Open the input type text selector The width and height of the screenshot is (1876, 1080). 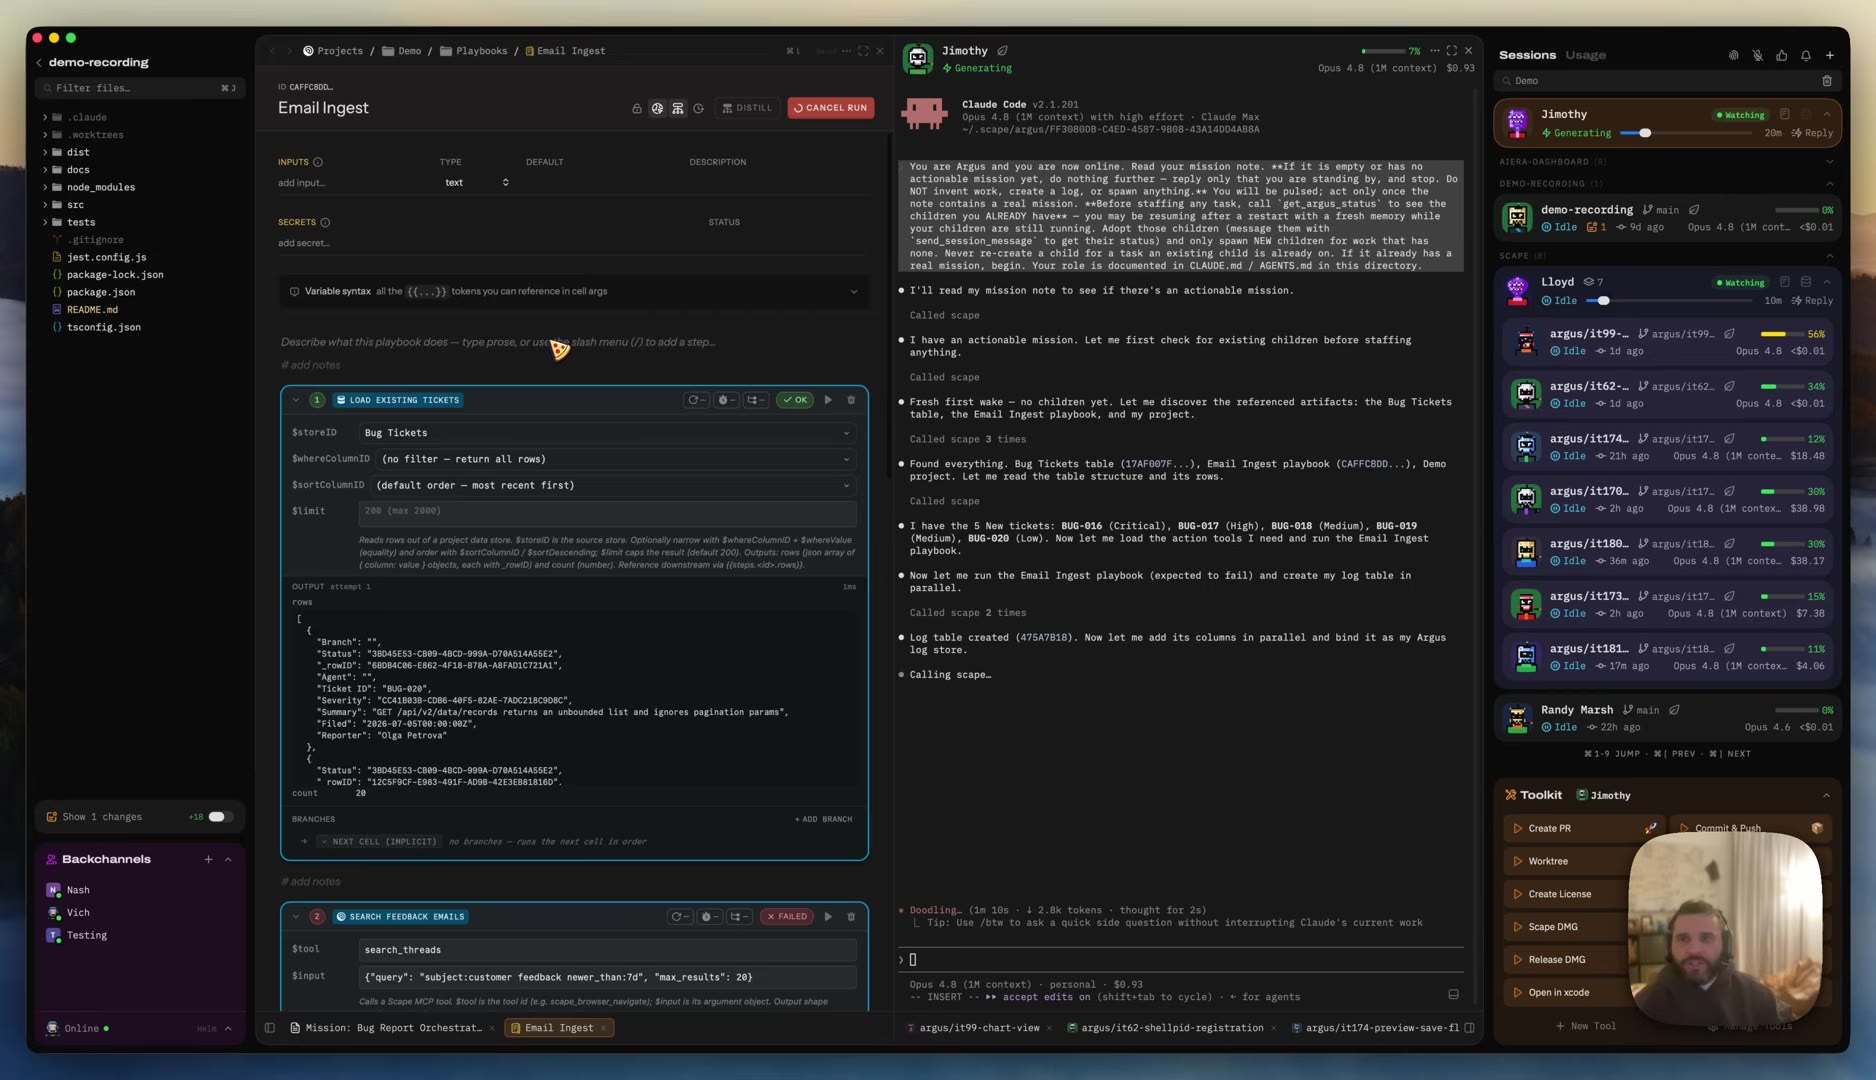pos(476,183)
